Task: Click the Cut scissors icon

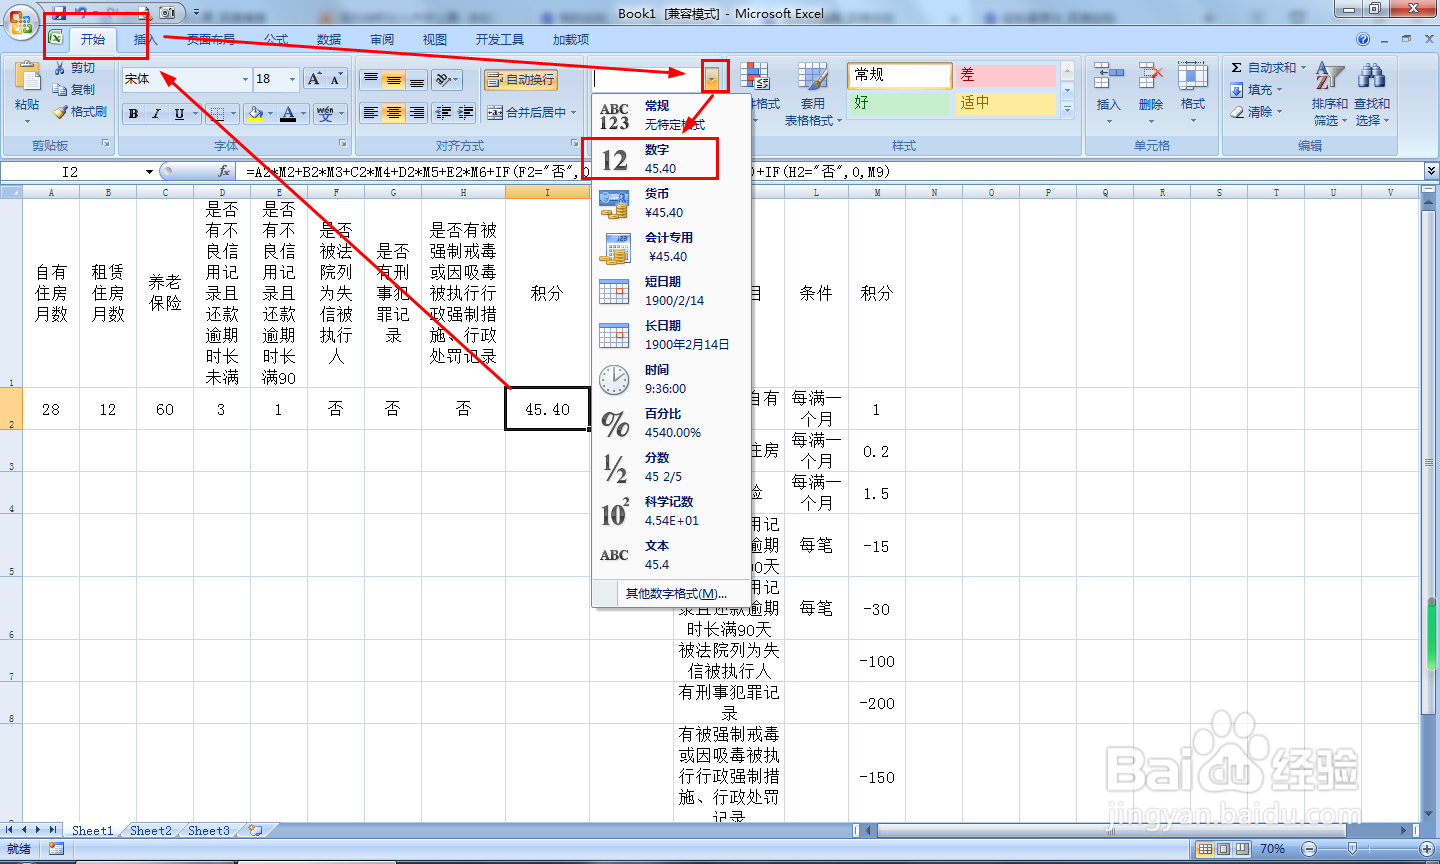Action: tap(60, 68)
